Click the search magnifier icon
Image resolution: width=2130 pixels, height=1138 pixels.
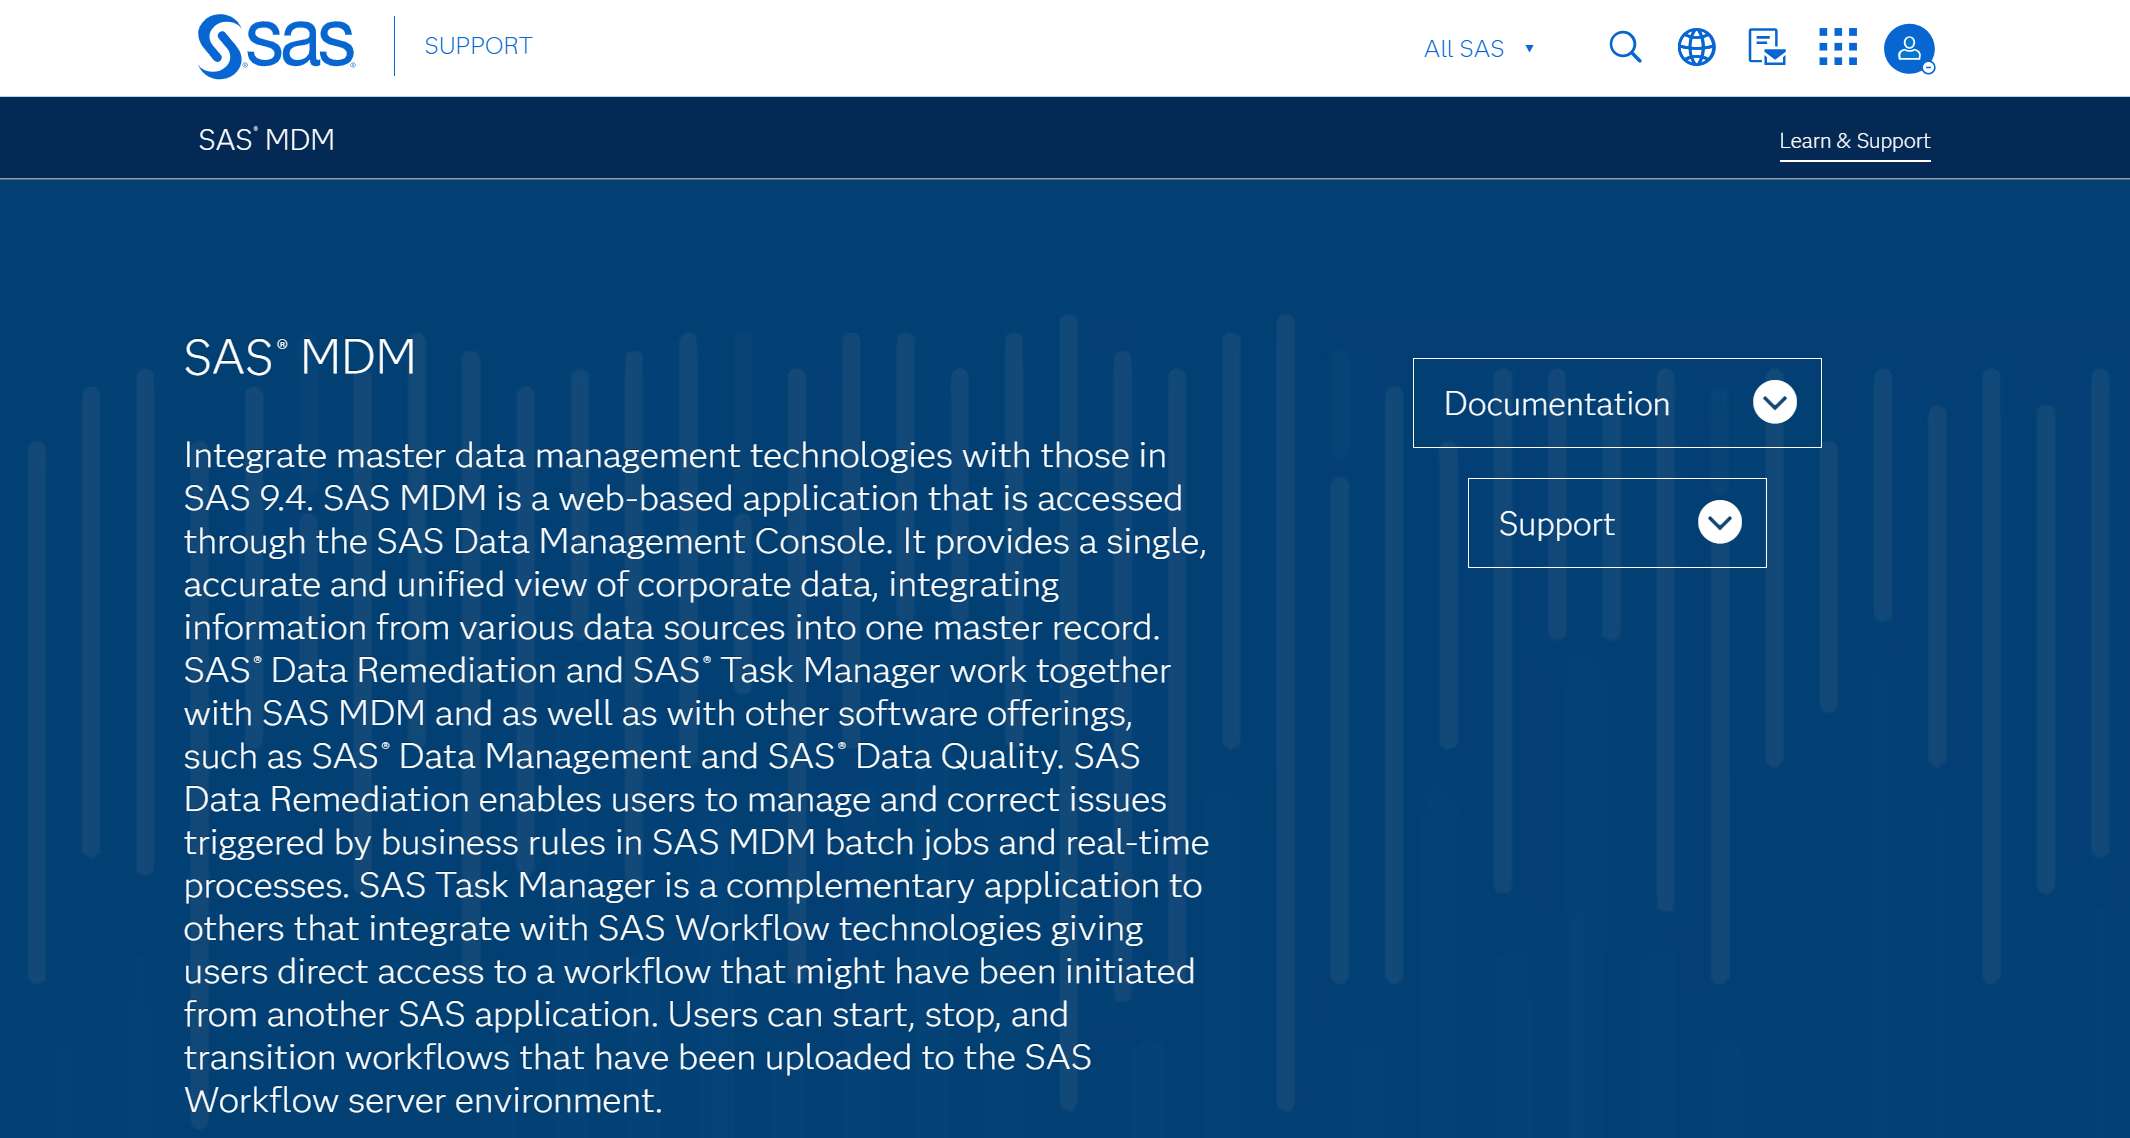(1625, 47)
